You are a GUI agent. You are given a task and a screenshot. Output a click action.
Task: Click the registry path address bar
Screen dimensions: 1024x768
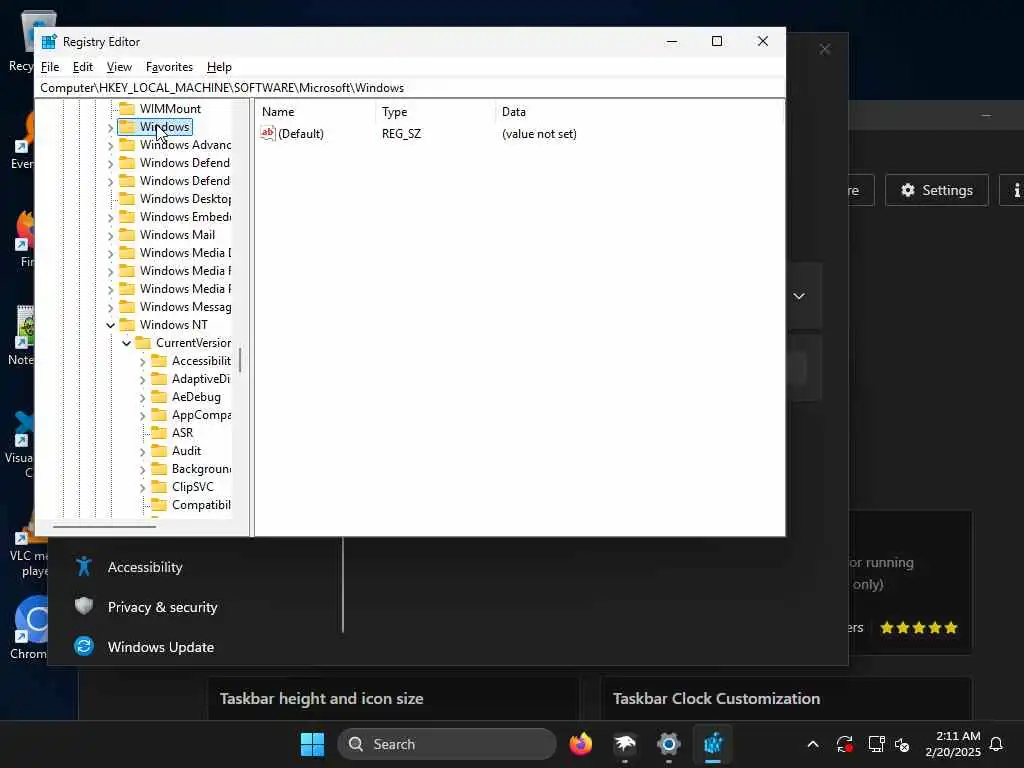[x=409, y=88]
